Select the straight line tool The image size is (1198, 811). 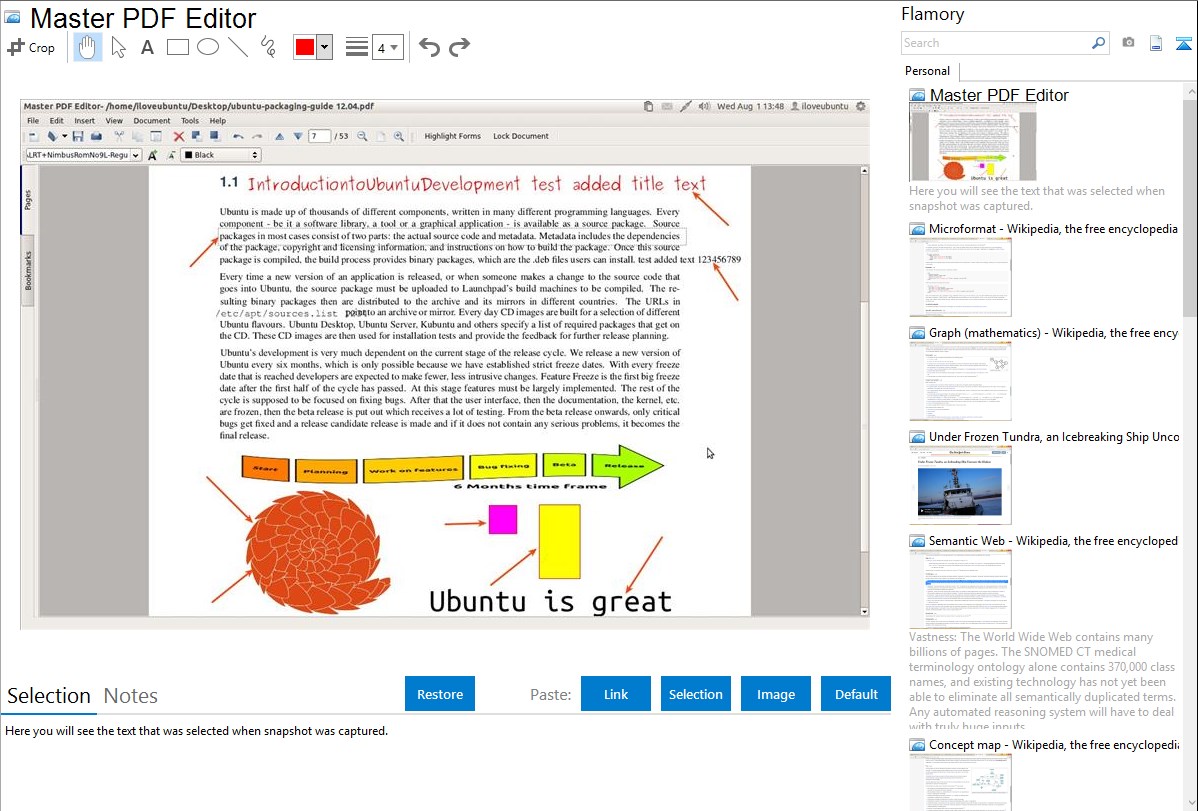(x=238, y=47)
